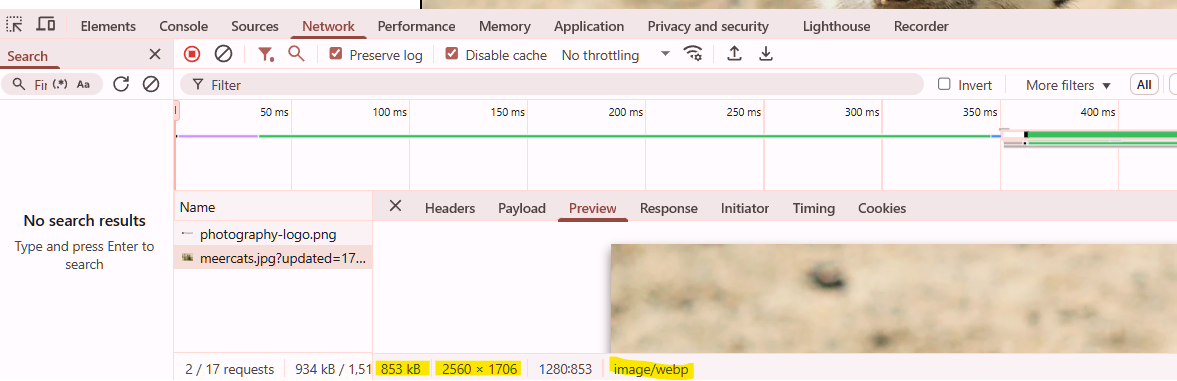Click the red filter funnel icon

coord(266,54)
